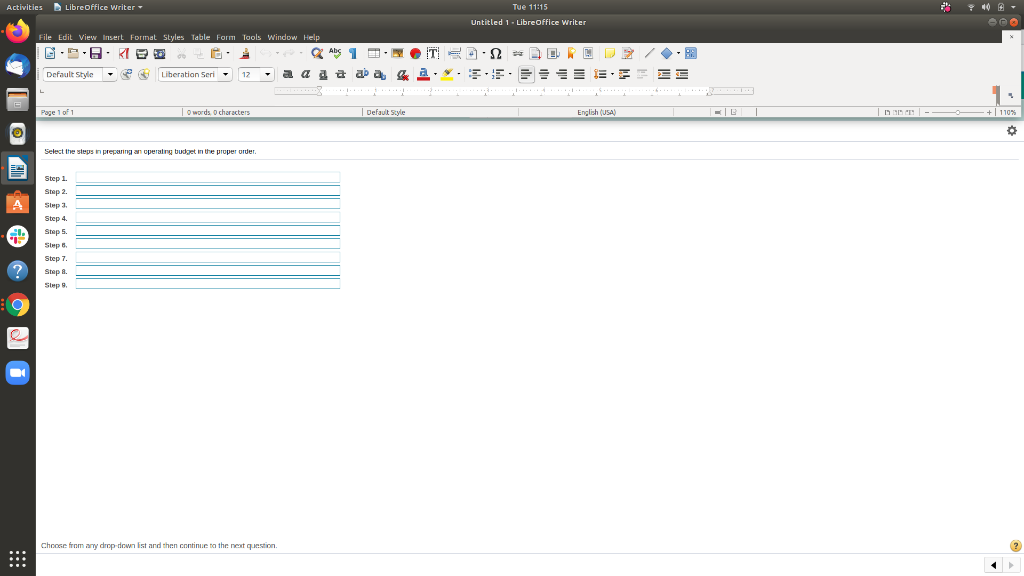Image resolution: width=1024 pixels, height=576 pixels.
Task: Insert a page break icon
Action: point(455,54)
